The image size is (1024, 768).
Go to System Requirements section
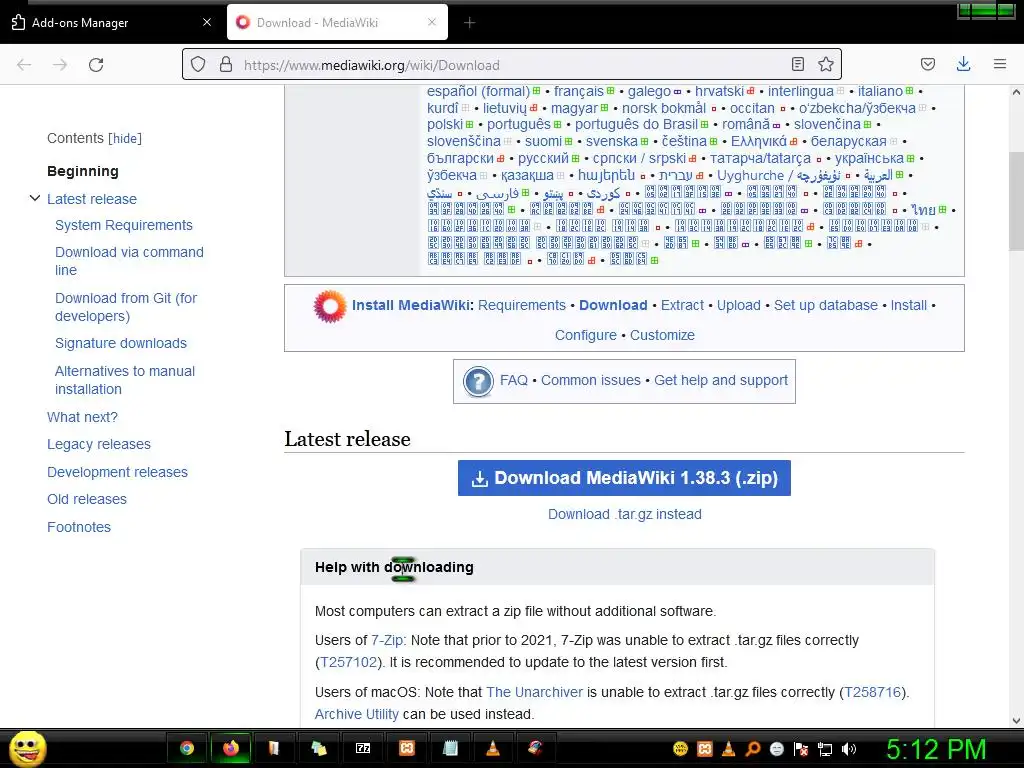(124, 225)
